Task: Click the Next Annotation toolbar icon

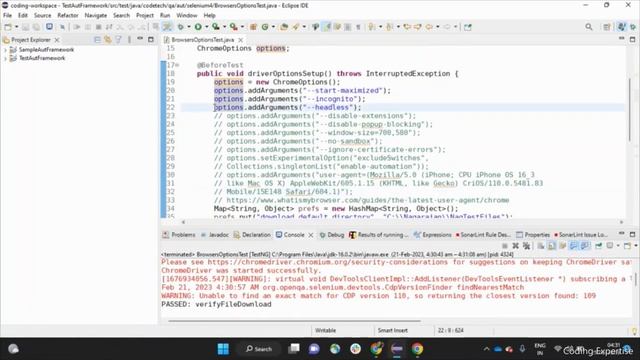Action: (x=371, y=27)
